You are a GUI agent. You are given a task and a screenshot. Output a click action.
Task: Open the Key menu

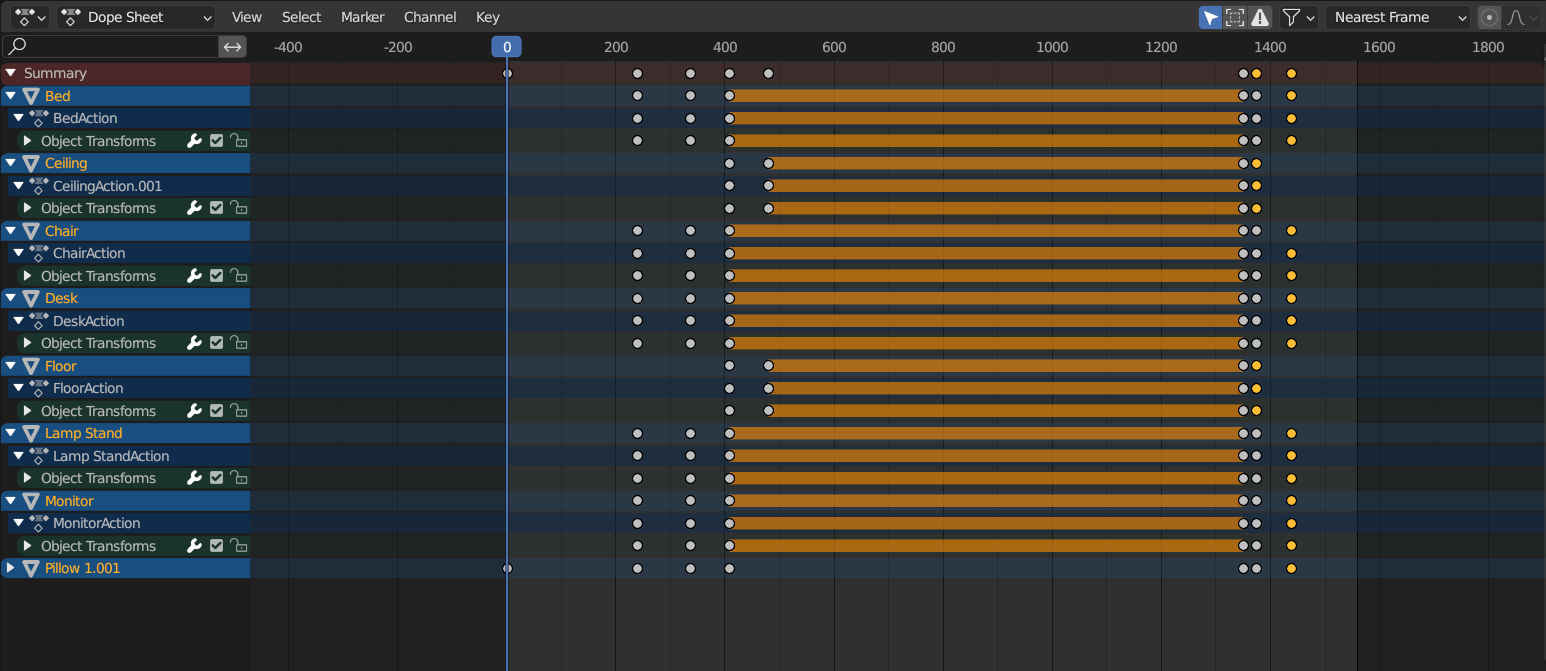point(487,17)
